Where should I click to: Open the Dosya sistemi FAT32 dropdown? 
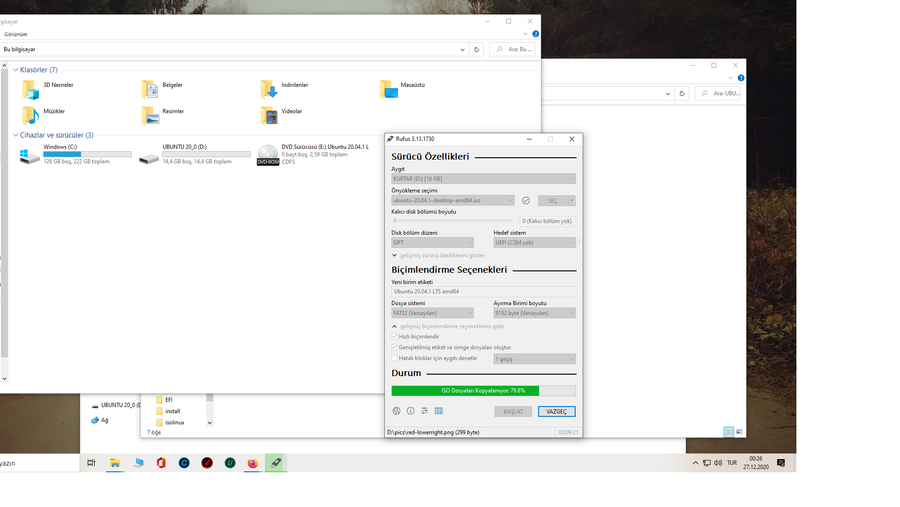432,313
